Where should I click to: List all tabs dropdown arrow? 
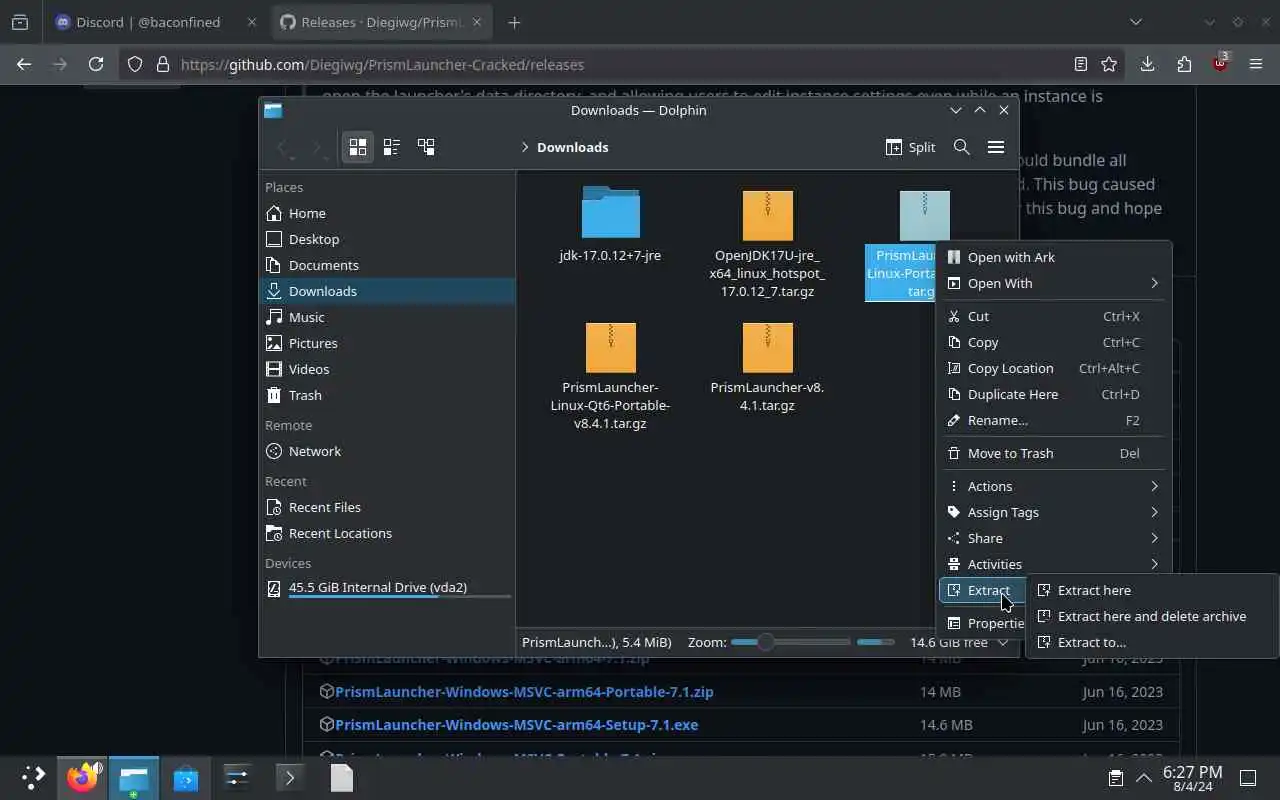(x=1136, y=22)
